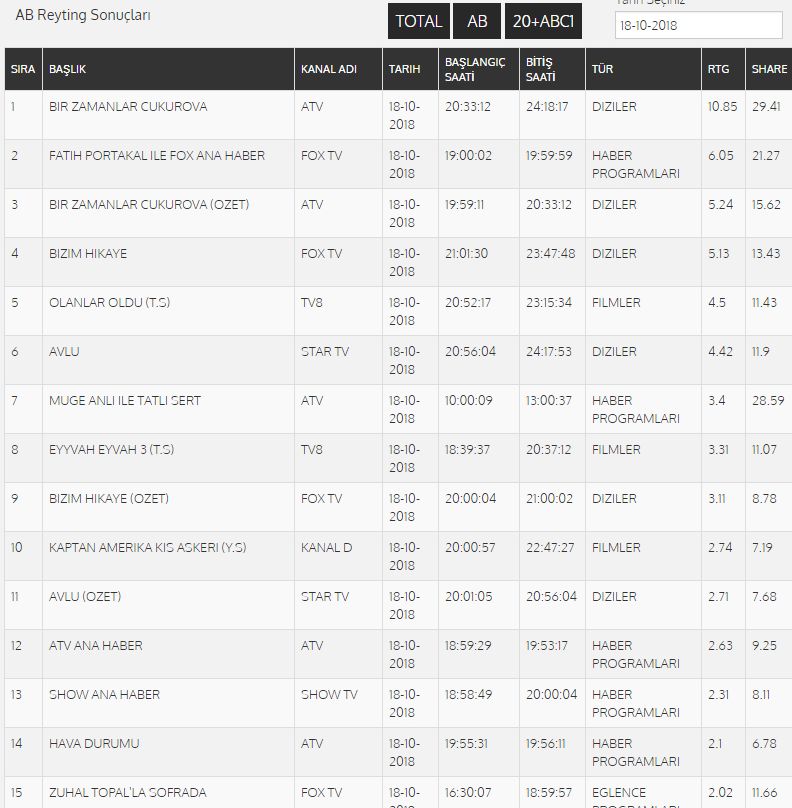Select OLANLAR OLDU (T.S) title
This screenshot has width=792, height=808.
[109, 302]
